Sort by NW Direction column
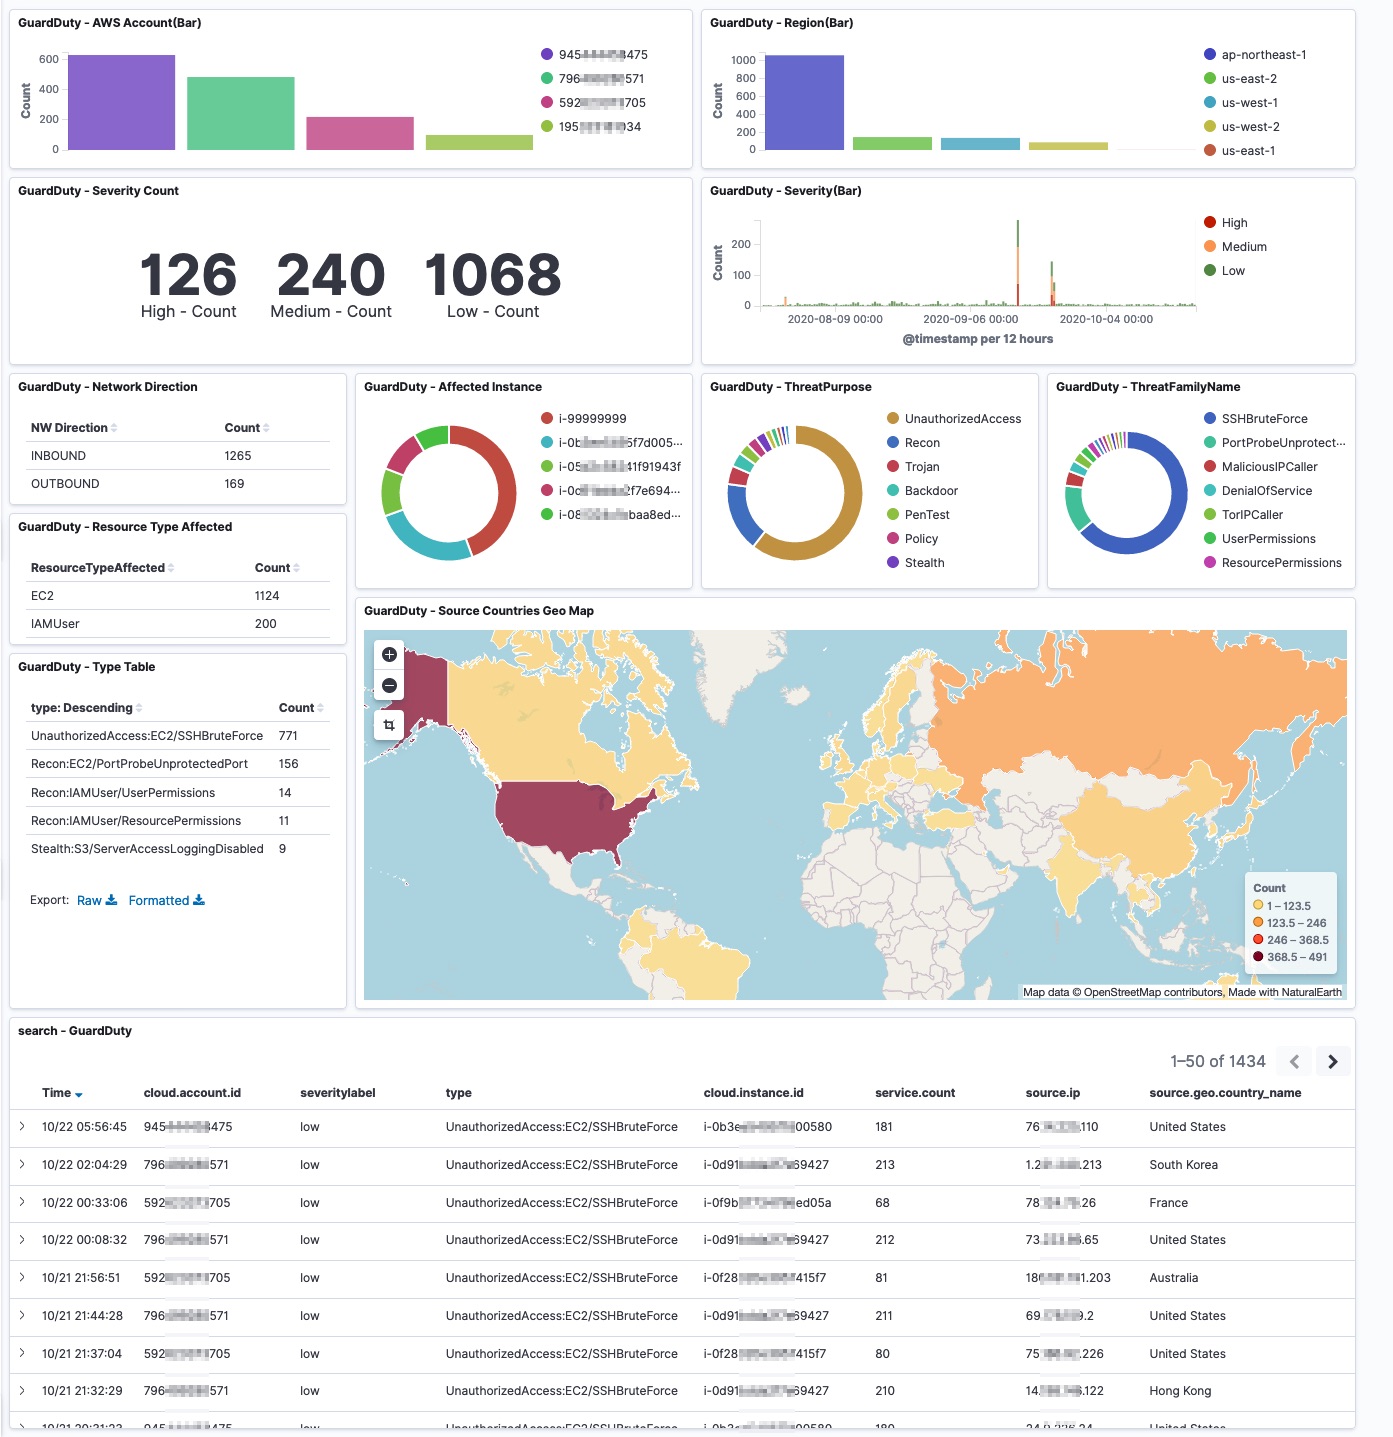The width and height of the screenshot is (1393, 1437). 74,428
